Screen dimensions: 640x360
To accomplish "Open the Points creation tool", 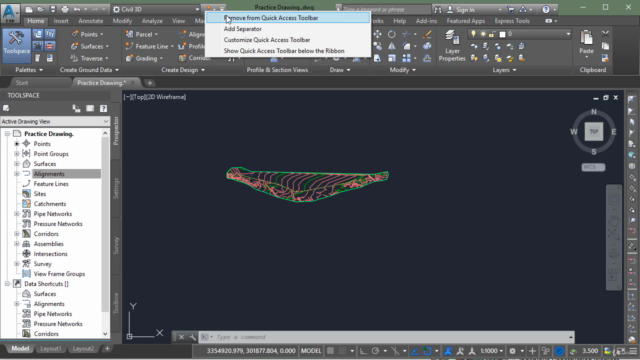I will click(x=87, y=34).
